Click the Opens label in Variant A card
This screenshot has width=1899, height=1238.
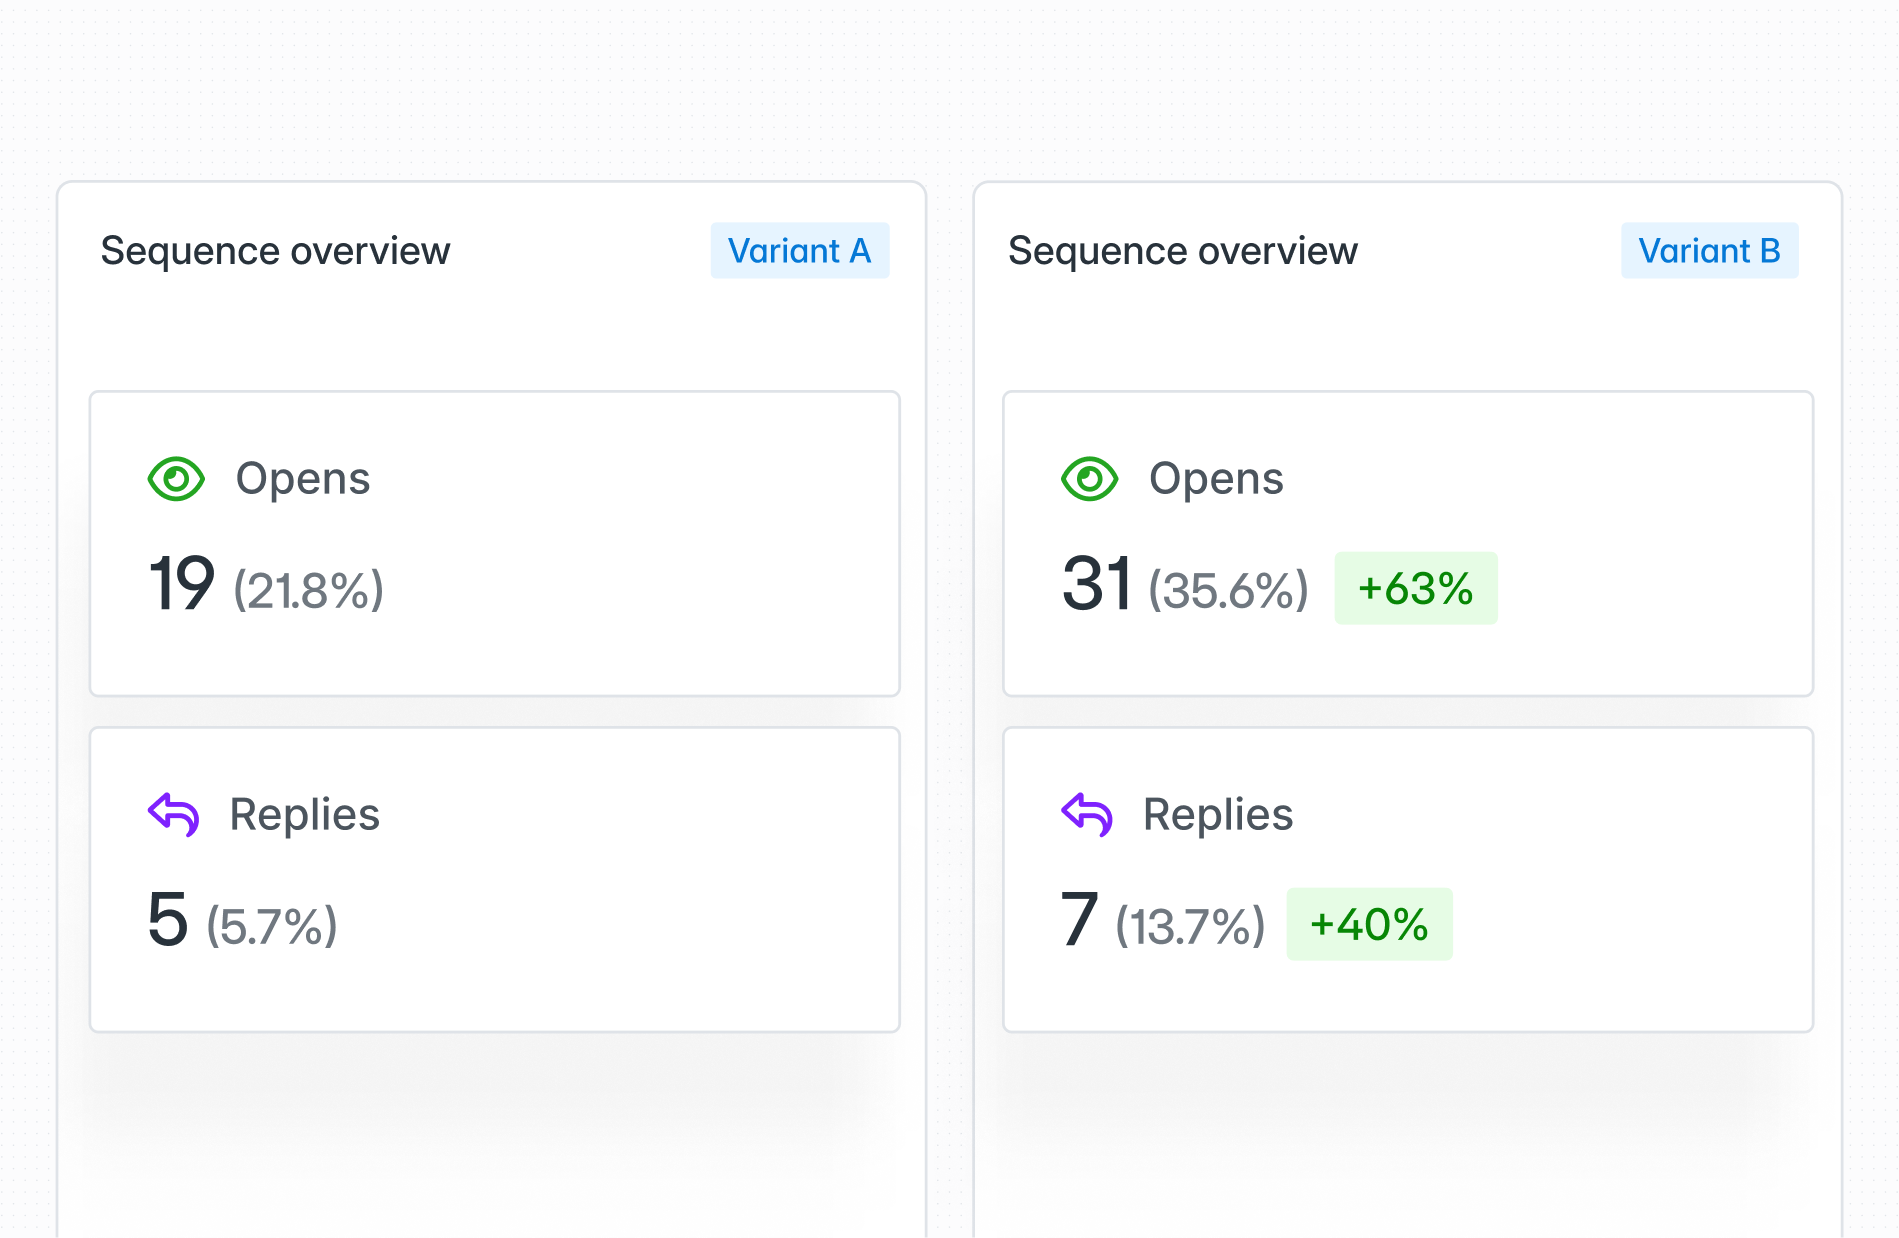(x=303, y=479)
